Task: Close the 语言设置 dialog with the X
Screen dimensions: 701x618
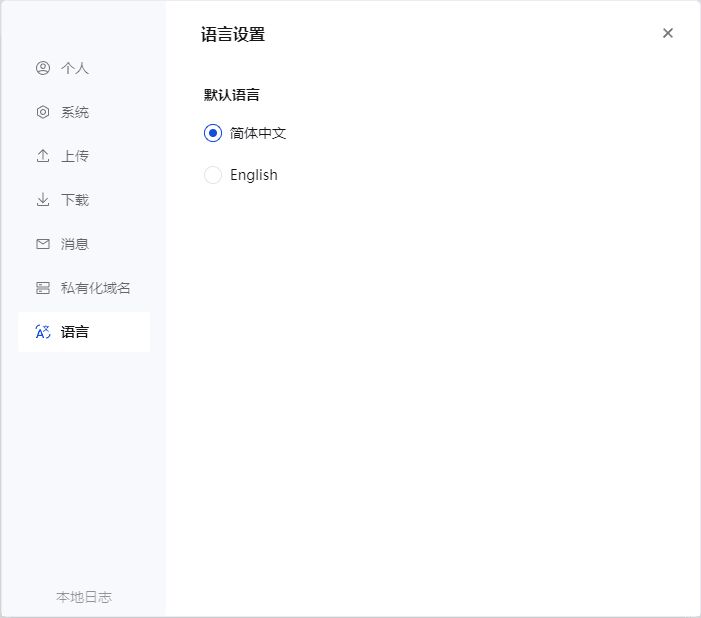Action: [667, 33]
